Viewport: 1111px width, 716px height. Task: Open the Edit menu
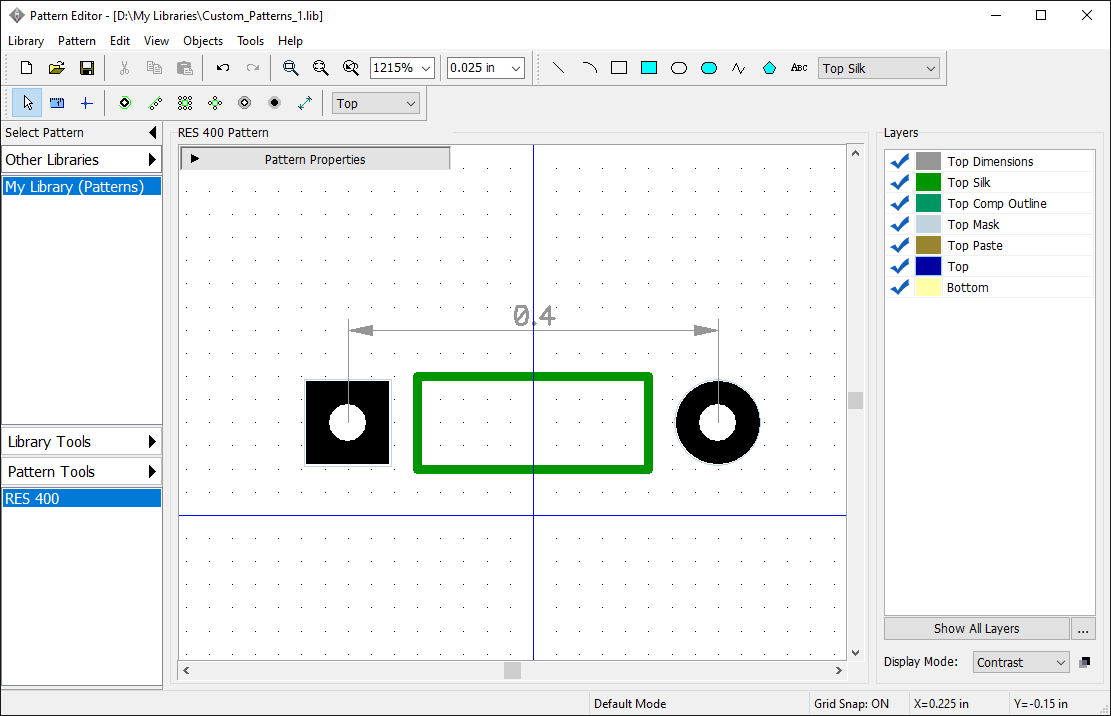[x=120, y=41]
